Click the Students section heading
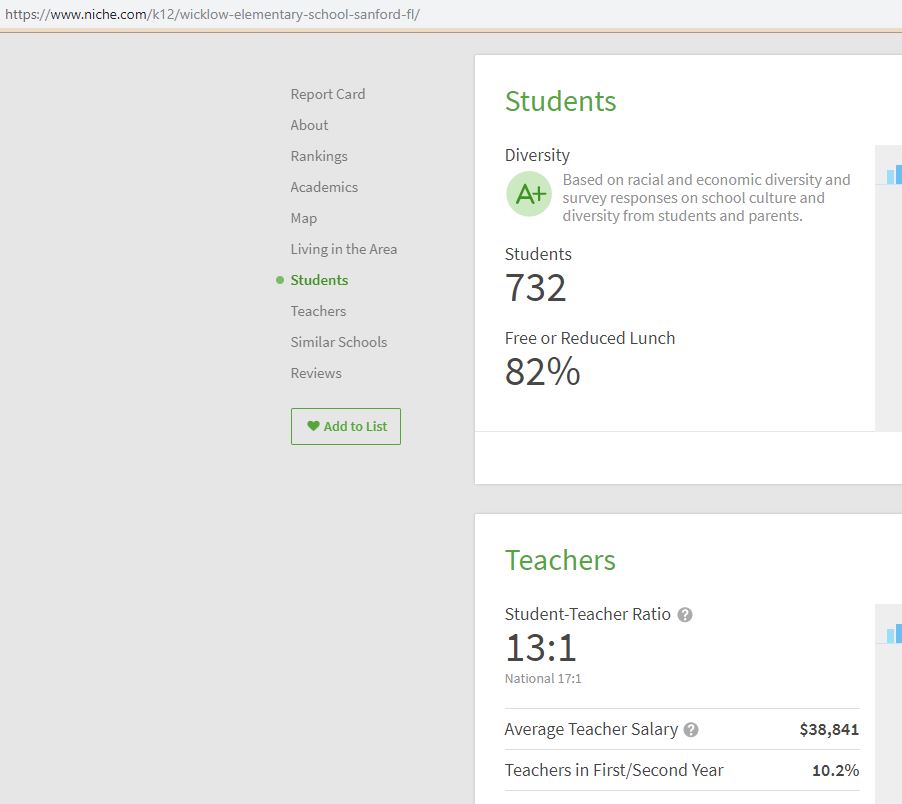Image resolution: width=902 pixels, height=804 pixels. pyautogui.click(x=560, y=101)
